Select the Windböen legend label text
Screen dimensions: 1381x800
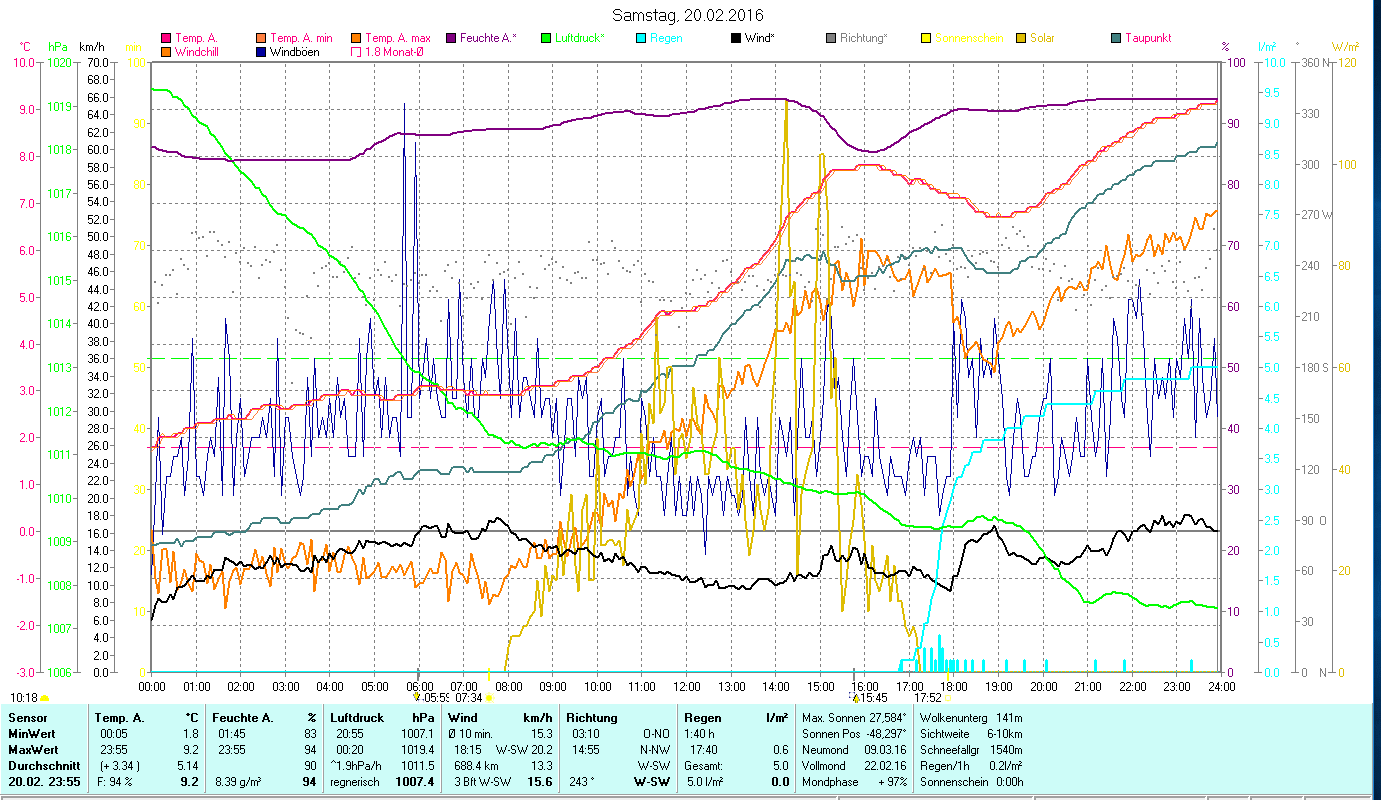click(295, 51)
